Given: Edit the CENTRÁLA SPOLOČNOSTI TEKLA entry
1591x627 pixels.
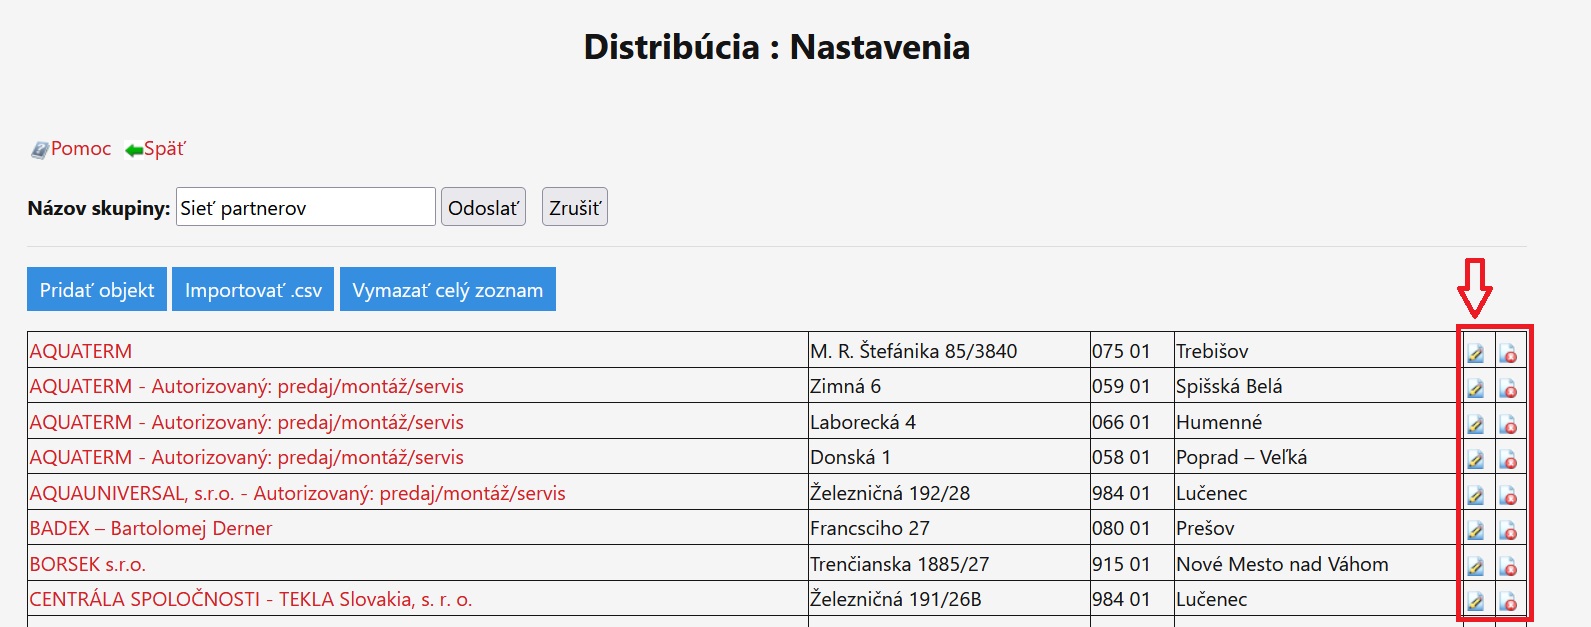Looking at the screenshot, I should coord(1475,601).
